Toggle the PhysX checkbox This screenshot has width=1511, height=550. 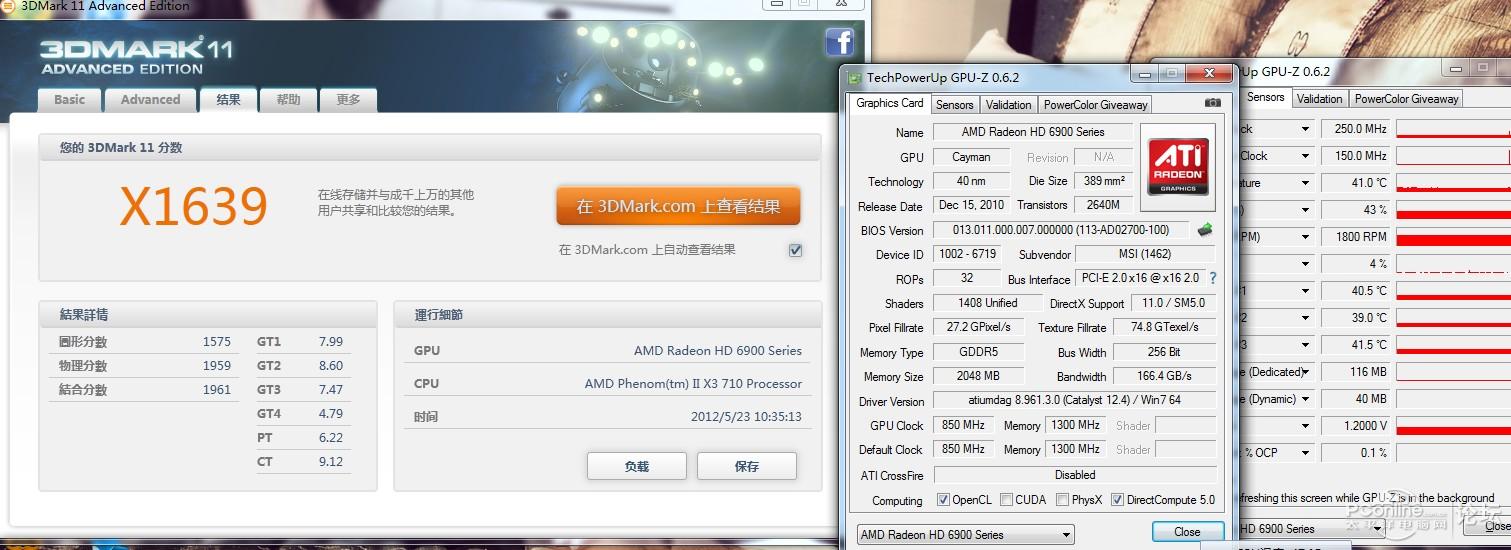click(x=1062, y=500)
